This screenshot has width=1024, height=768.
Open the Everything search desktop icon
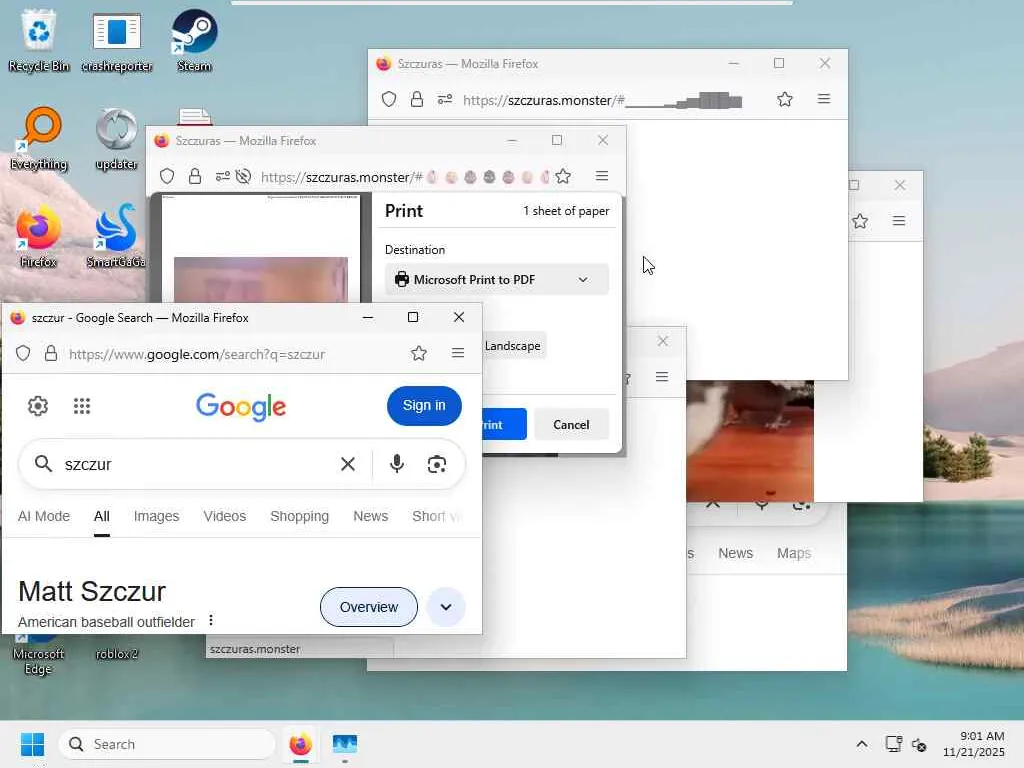click(39, 139)
